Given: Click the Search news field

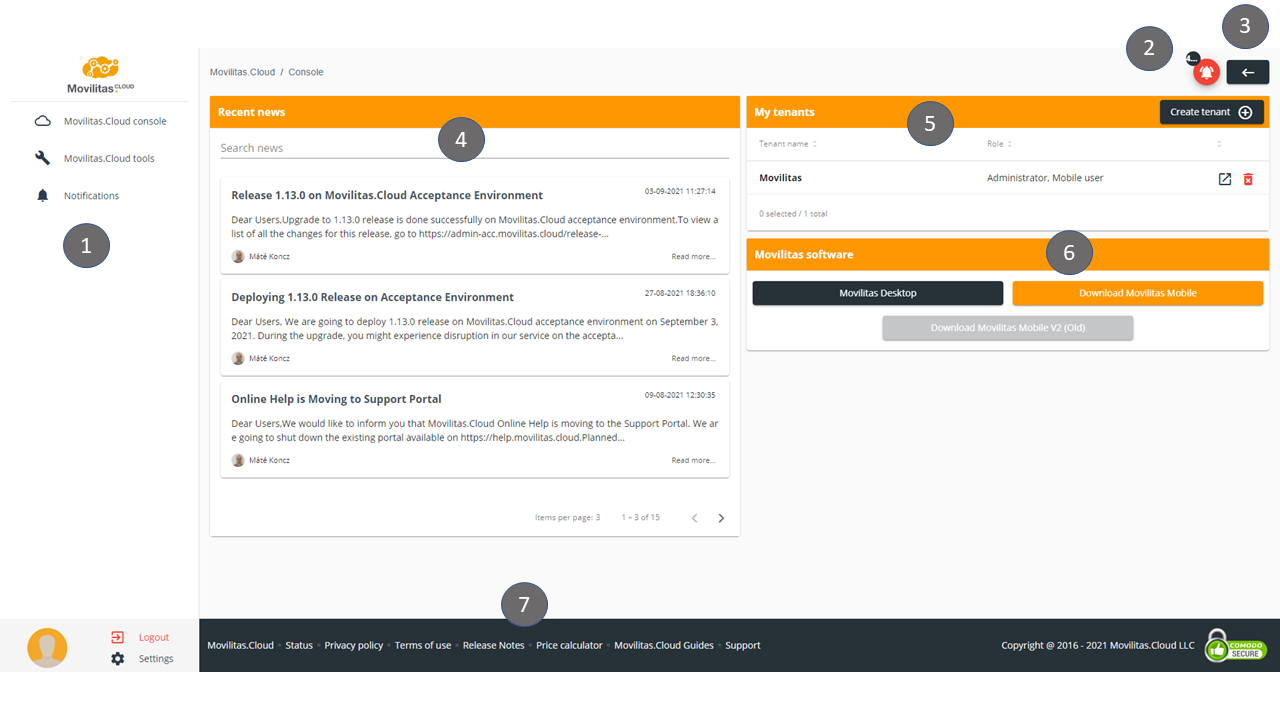Looking at the screenshot, I should pyautogui.click(x=475, y=148).
